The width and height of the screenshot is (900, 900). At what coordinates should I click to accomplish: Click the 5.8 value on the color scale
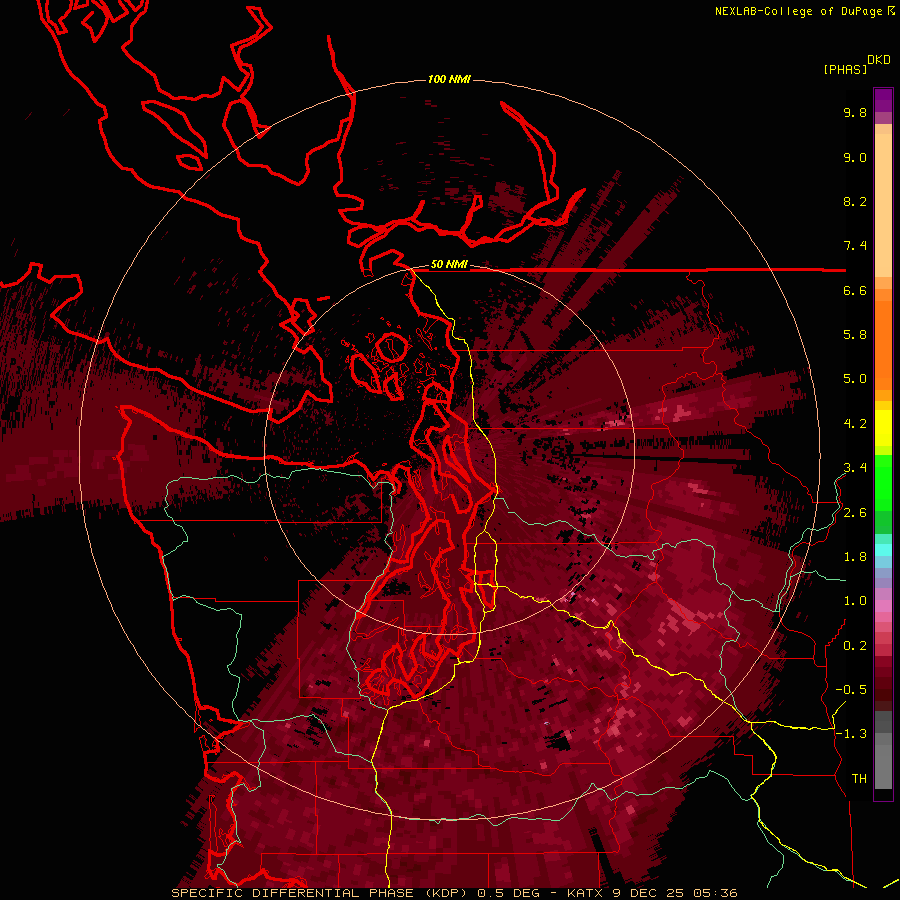855,334
